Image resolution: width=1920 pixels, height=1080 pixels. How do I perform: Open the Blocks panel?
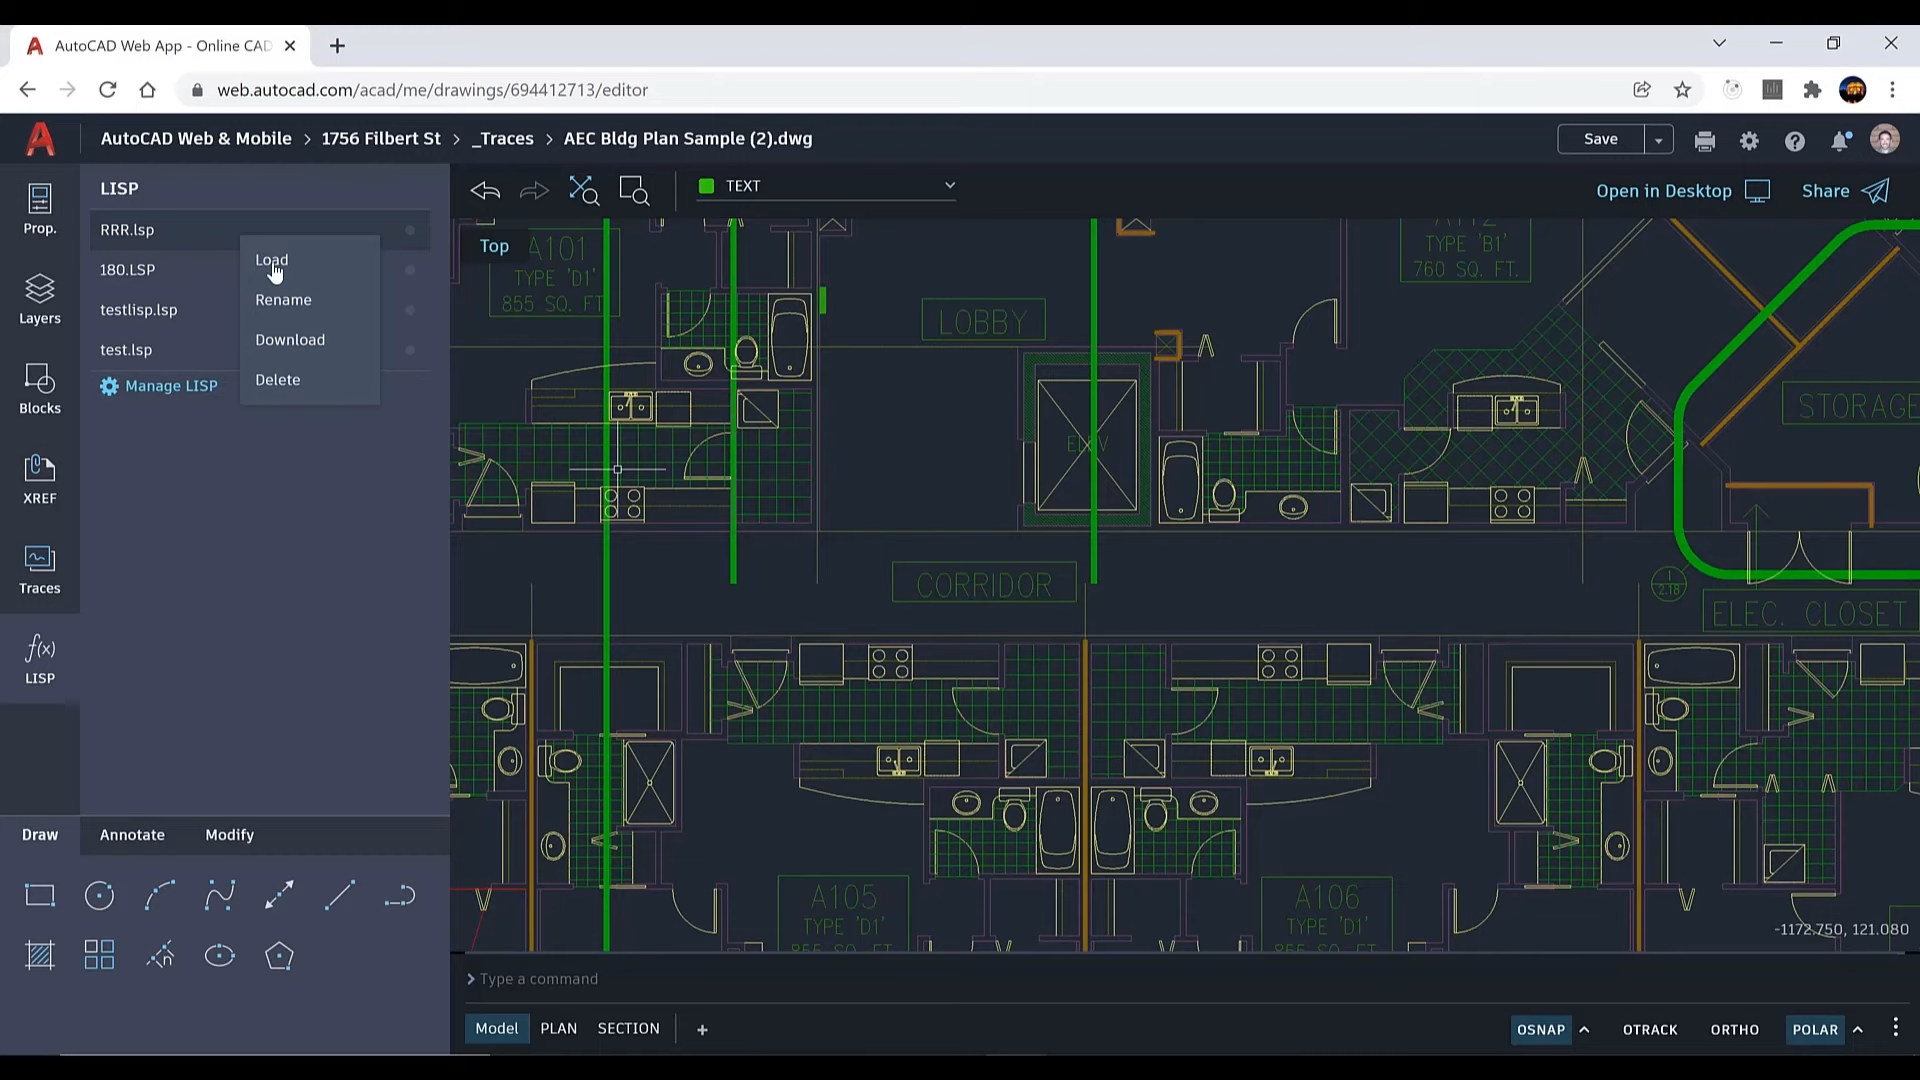pyautogui.click(x=40, y=388)
